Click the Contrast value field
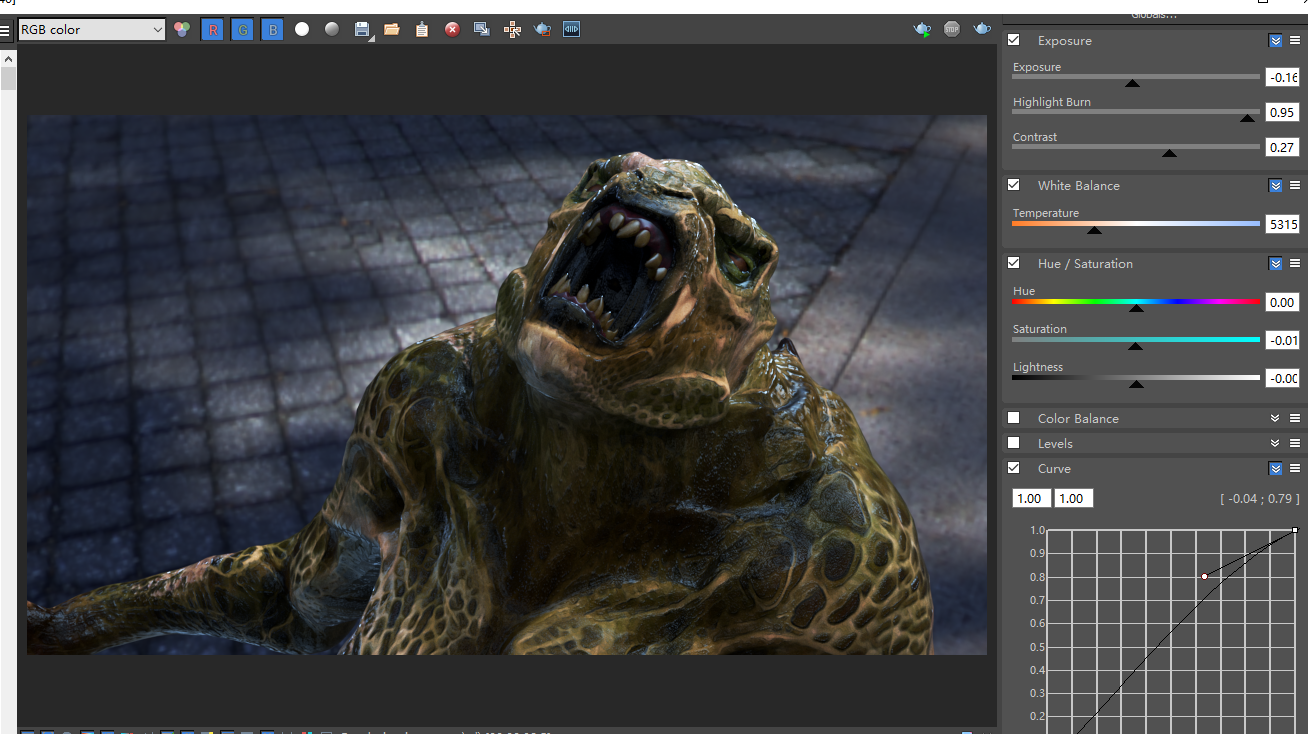Image resolution: width=1308 pixels, height=734 pixels. [x=1282, y=147]
